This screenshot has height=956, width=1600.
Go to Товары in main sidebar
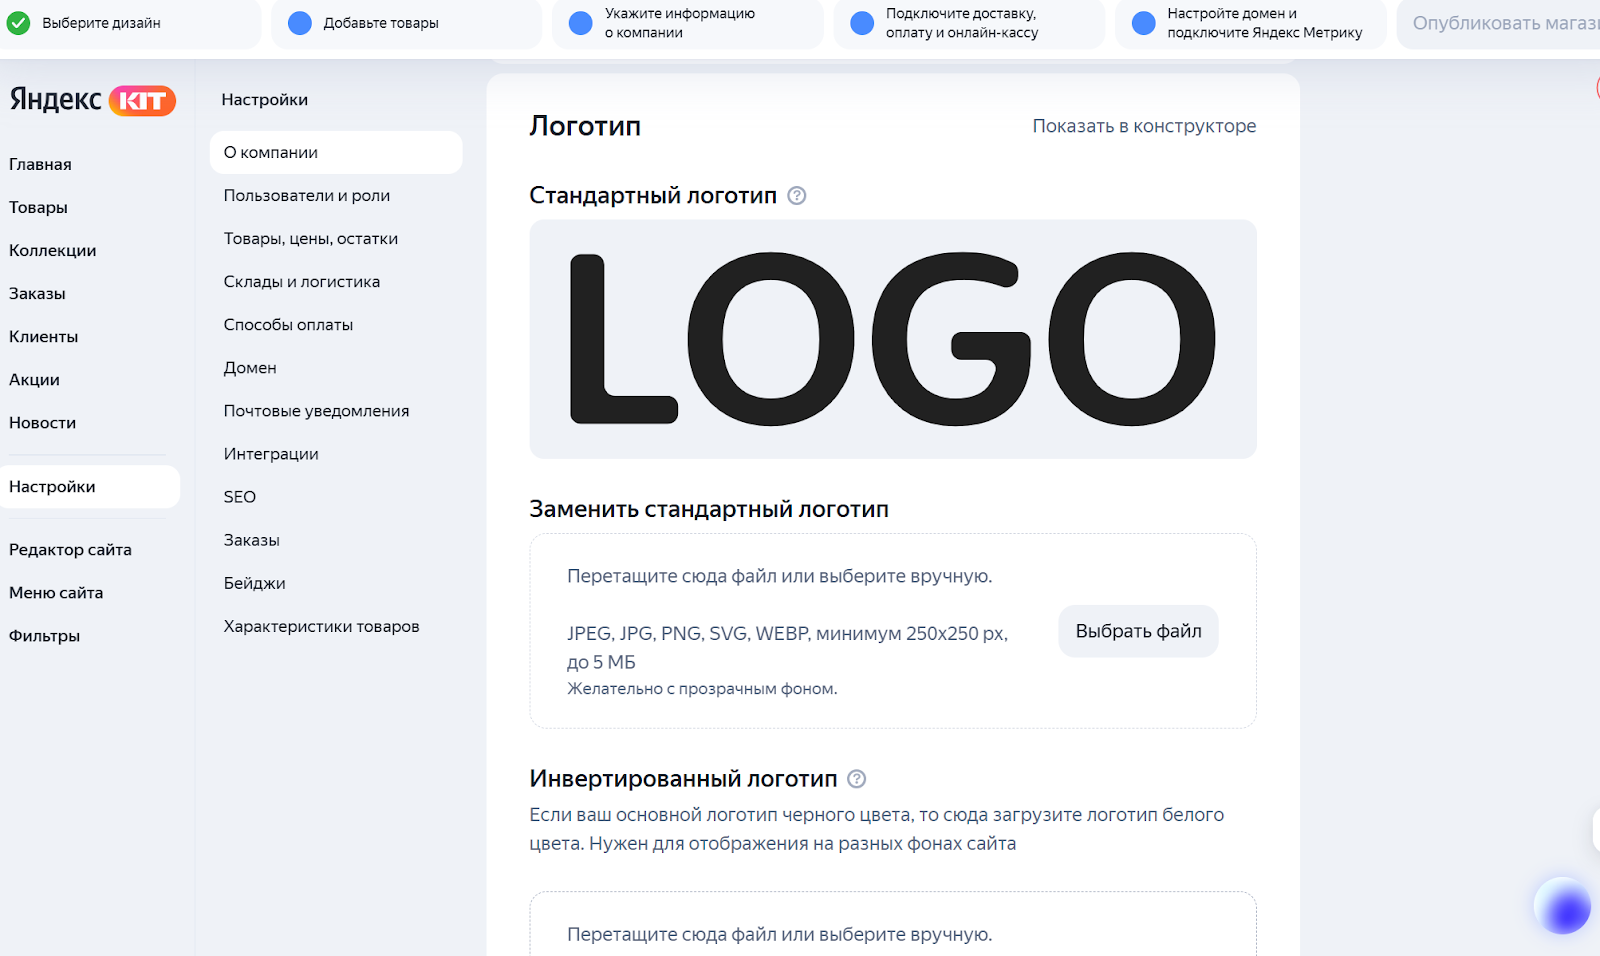[x=38, y=208]
